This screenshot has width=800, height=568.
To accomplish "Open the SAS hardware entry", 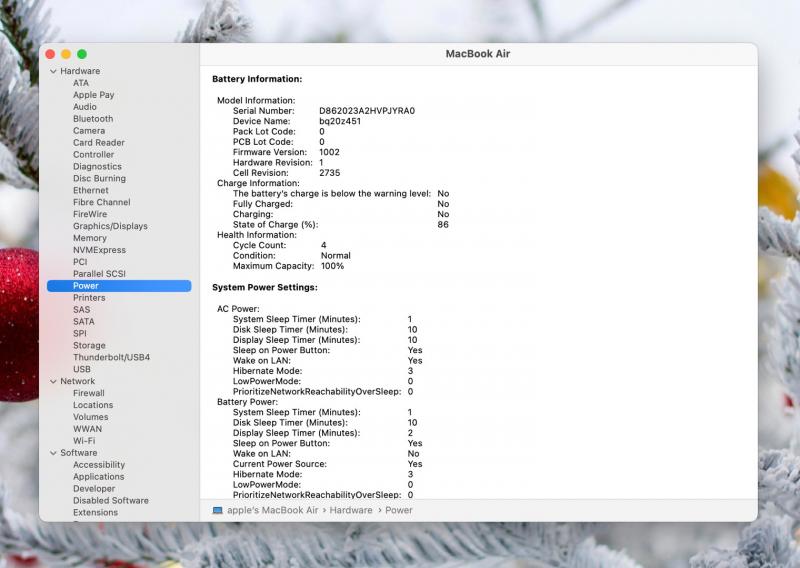I will tap(81, 309).
